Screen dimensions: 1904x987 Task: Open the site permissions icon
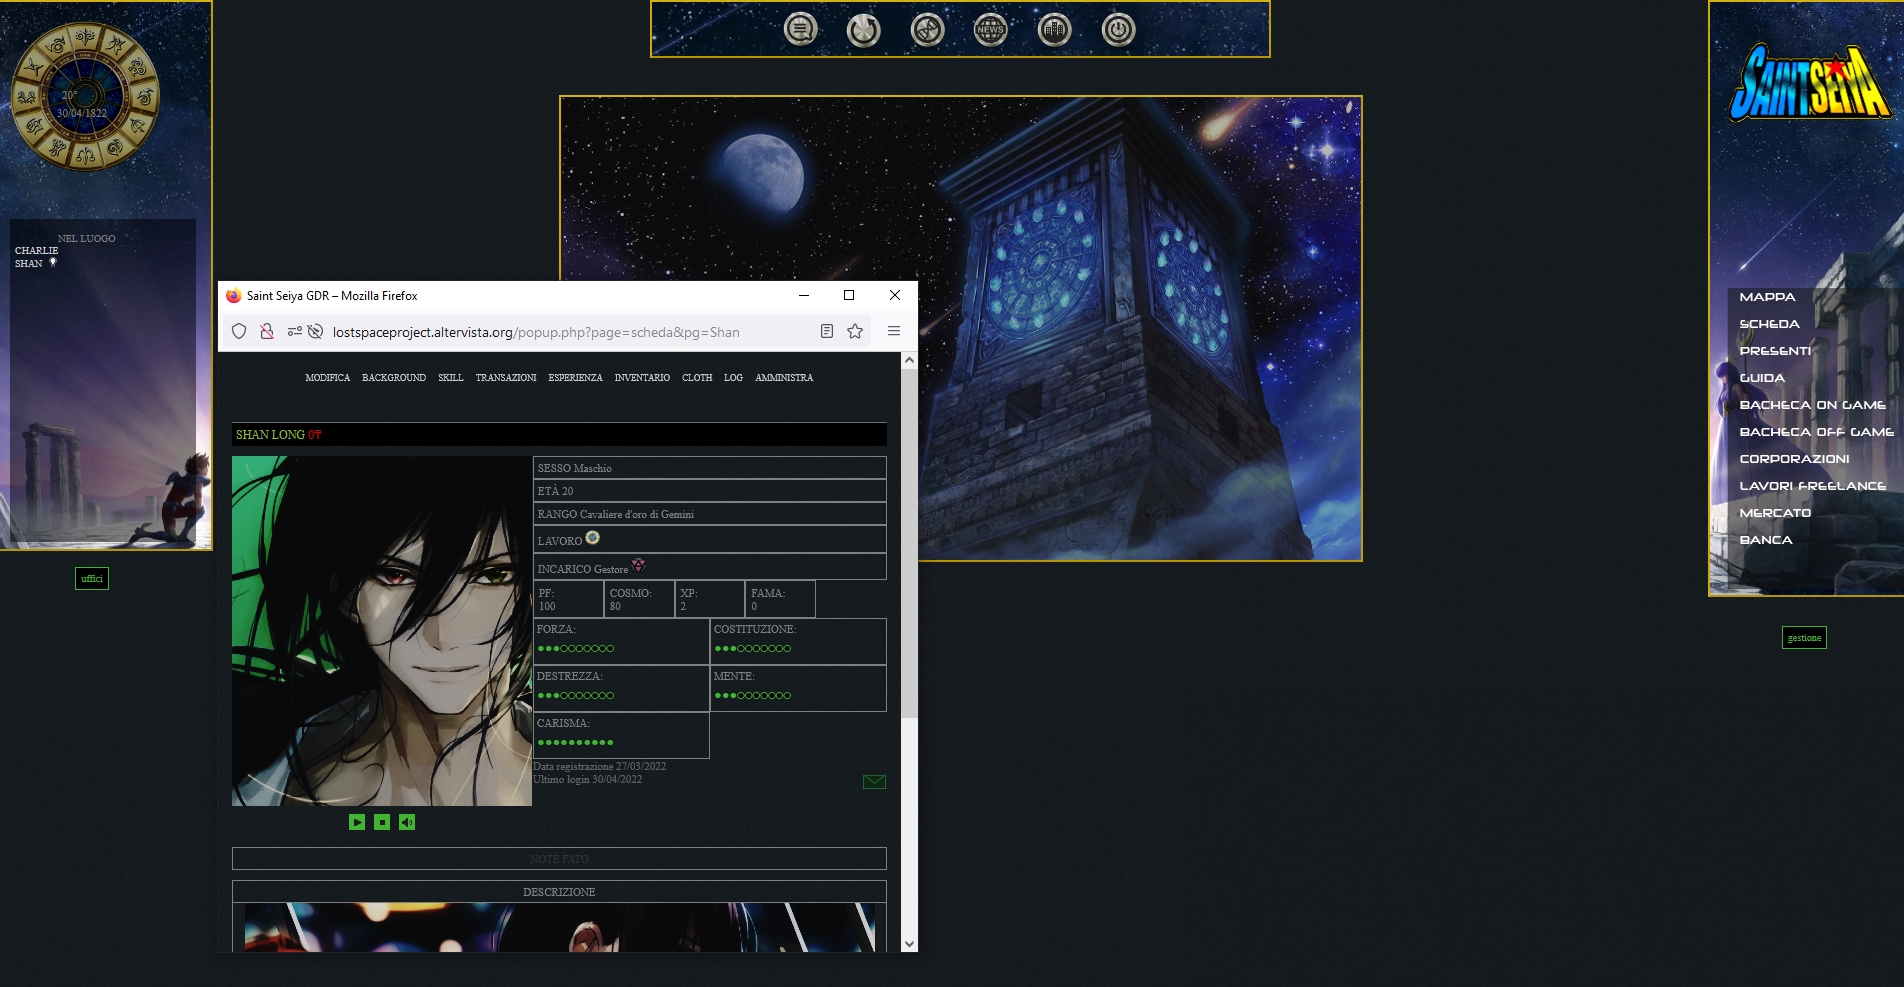click(x=294, y=332)
